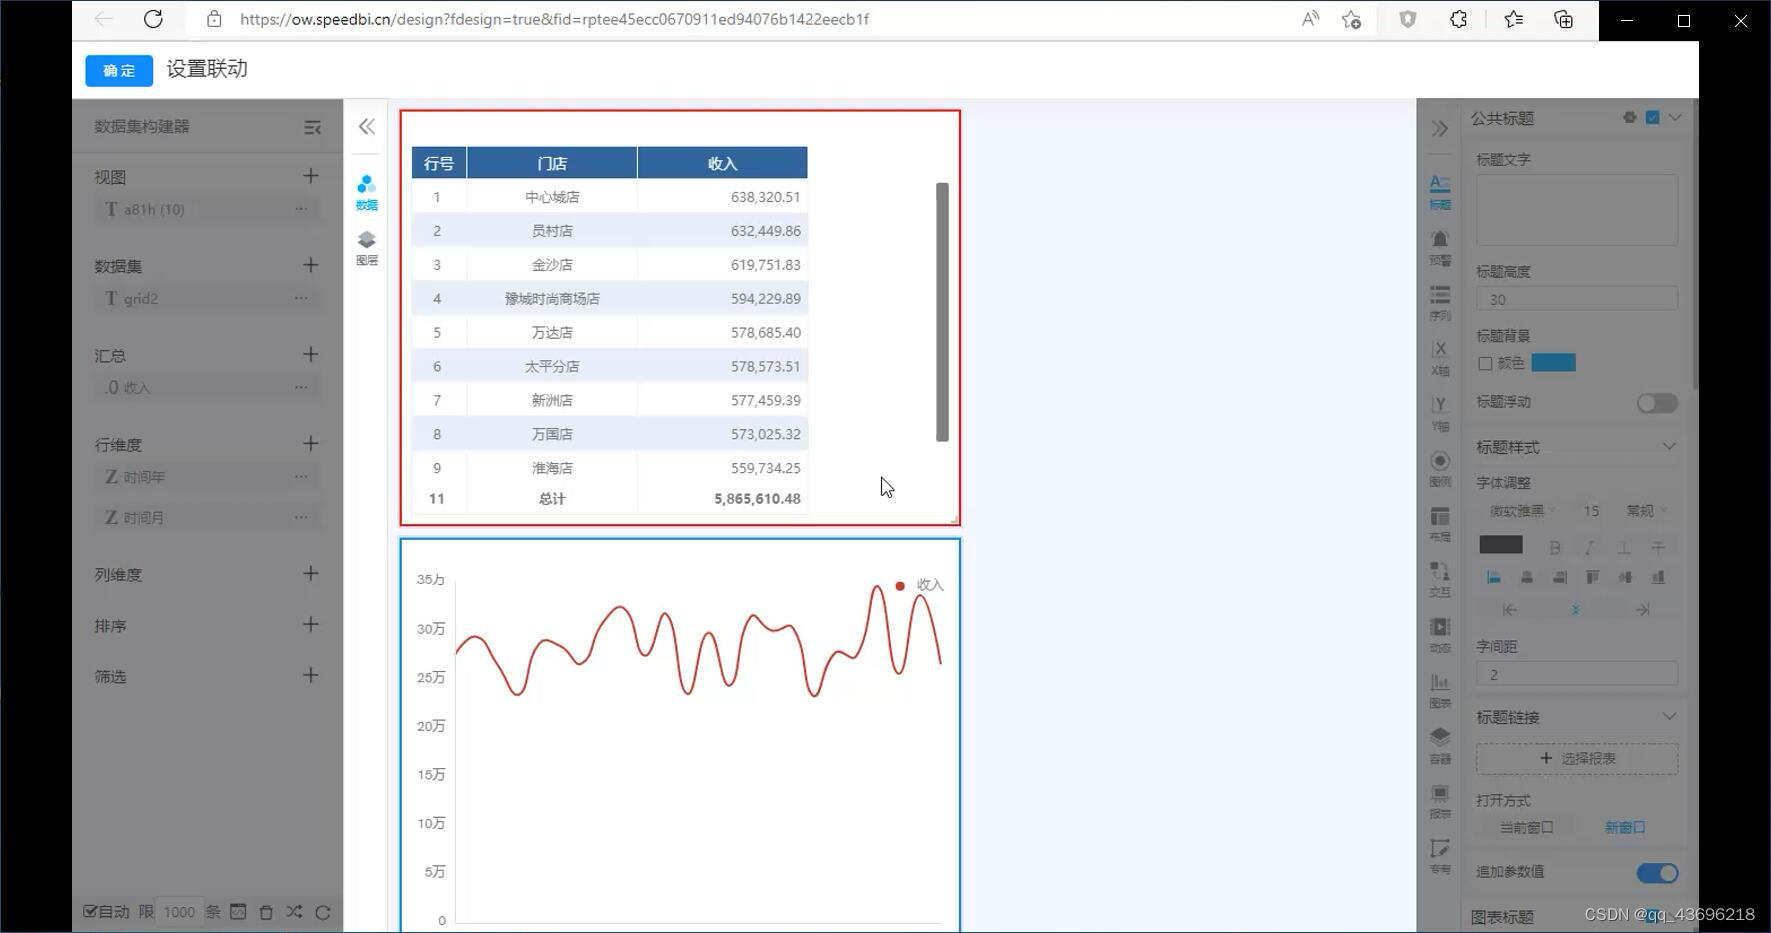
Task: Add a 汇总 summary field with plus
Action: [311, 354]
